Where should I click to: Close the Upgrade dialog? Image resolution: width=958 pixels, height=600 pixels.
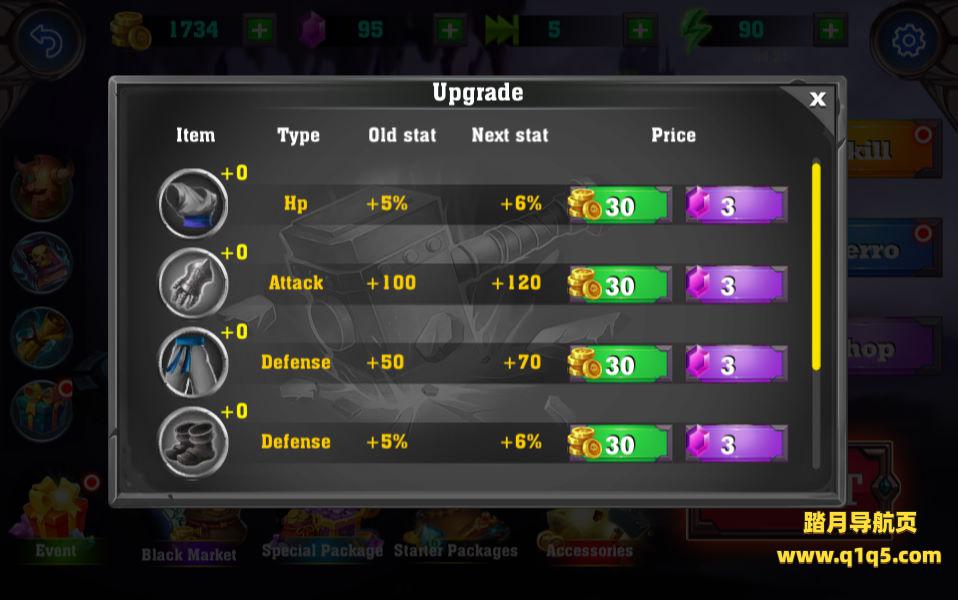[x=817, y=99]
